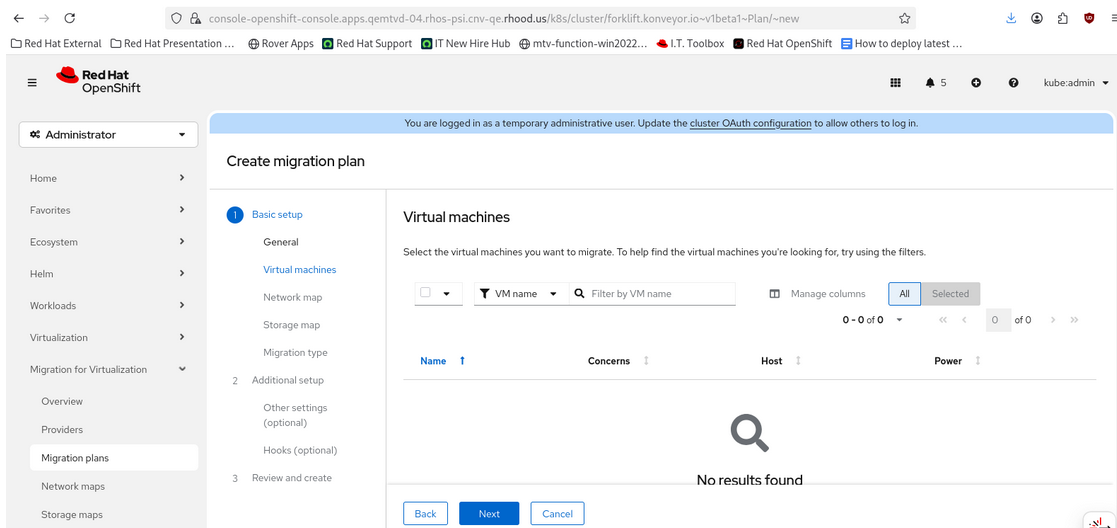Open the Red Hat Support bookmark
Image resolution: width=1117 pixels, height=528 pixels.
point(367,43)
